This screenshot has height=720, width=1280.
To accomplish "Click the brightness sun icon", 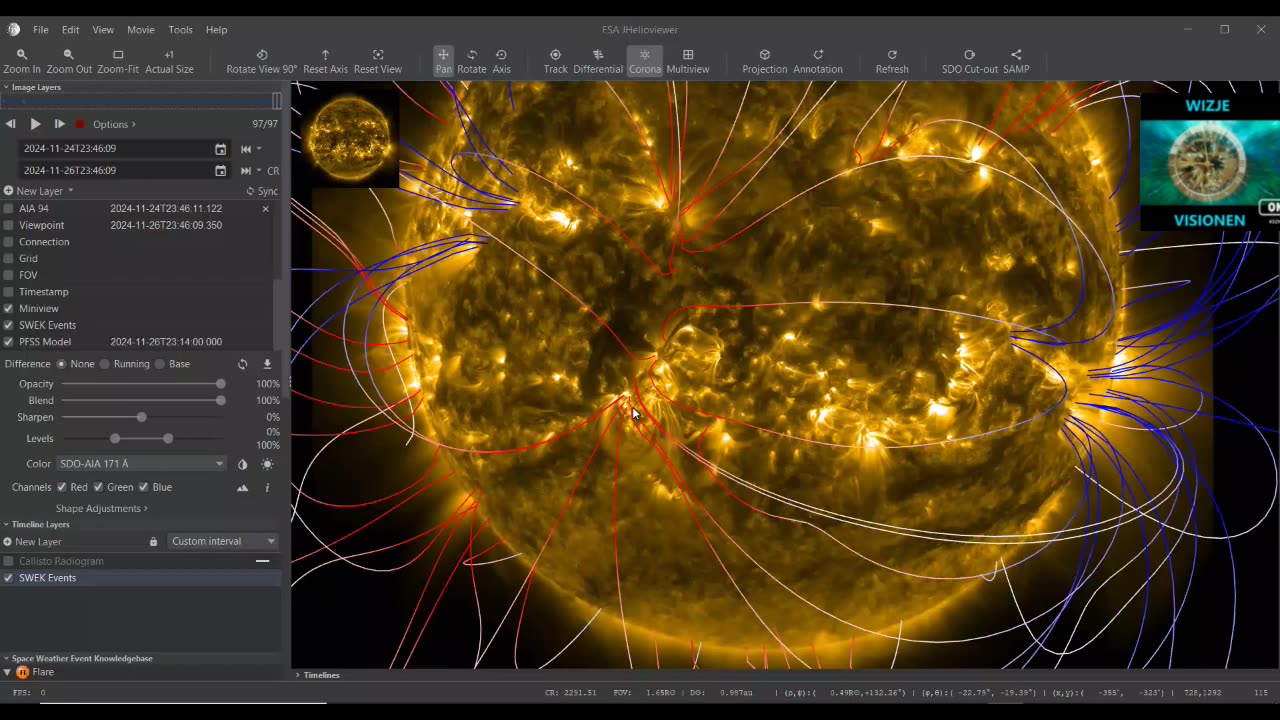I will pyautogui.click(x=267, y=464).
